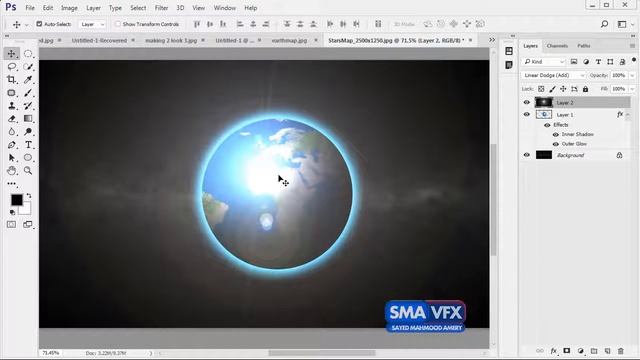
Task: Select the Elliptical Marquee tool
Action: pos(28,53)
